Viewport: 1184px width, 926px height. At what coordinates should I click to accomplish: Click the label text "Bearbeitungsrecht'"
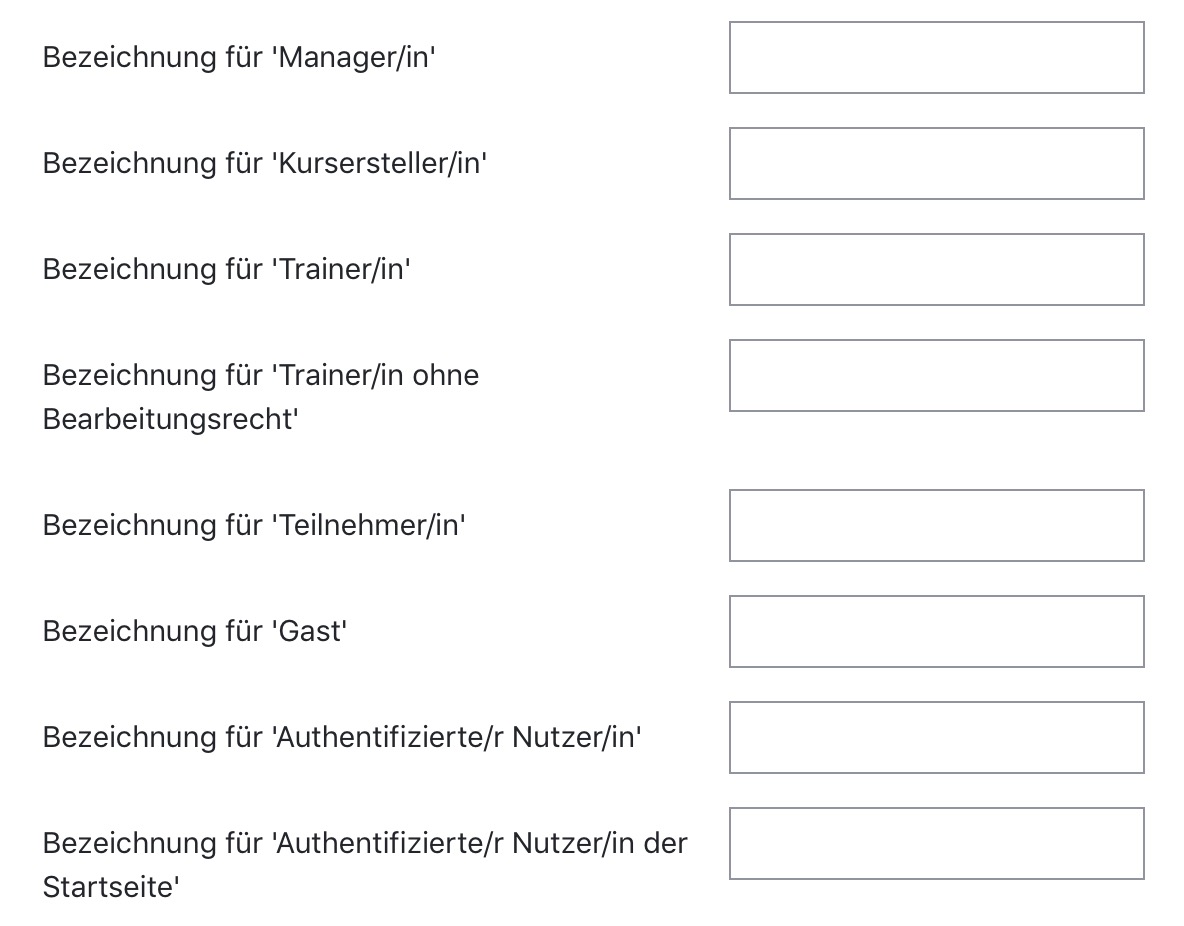pyautogui.click(x=170, y=420)
